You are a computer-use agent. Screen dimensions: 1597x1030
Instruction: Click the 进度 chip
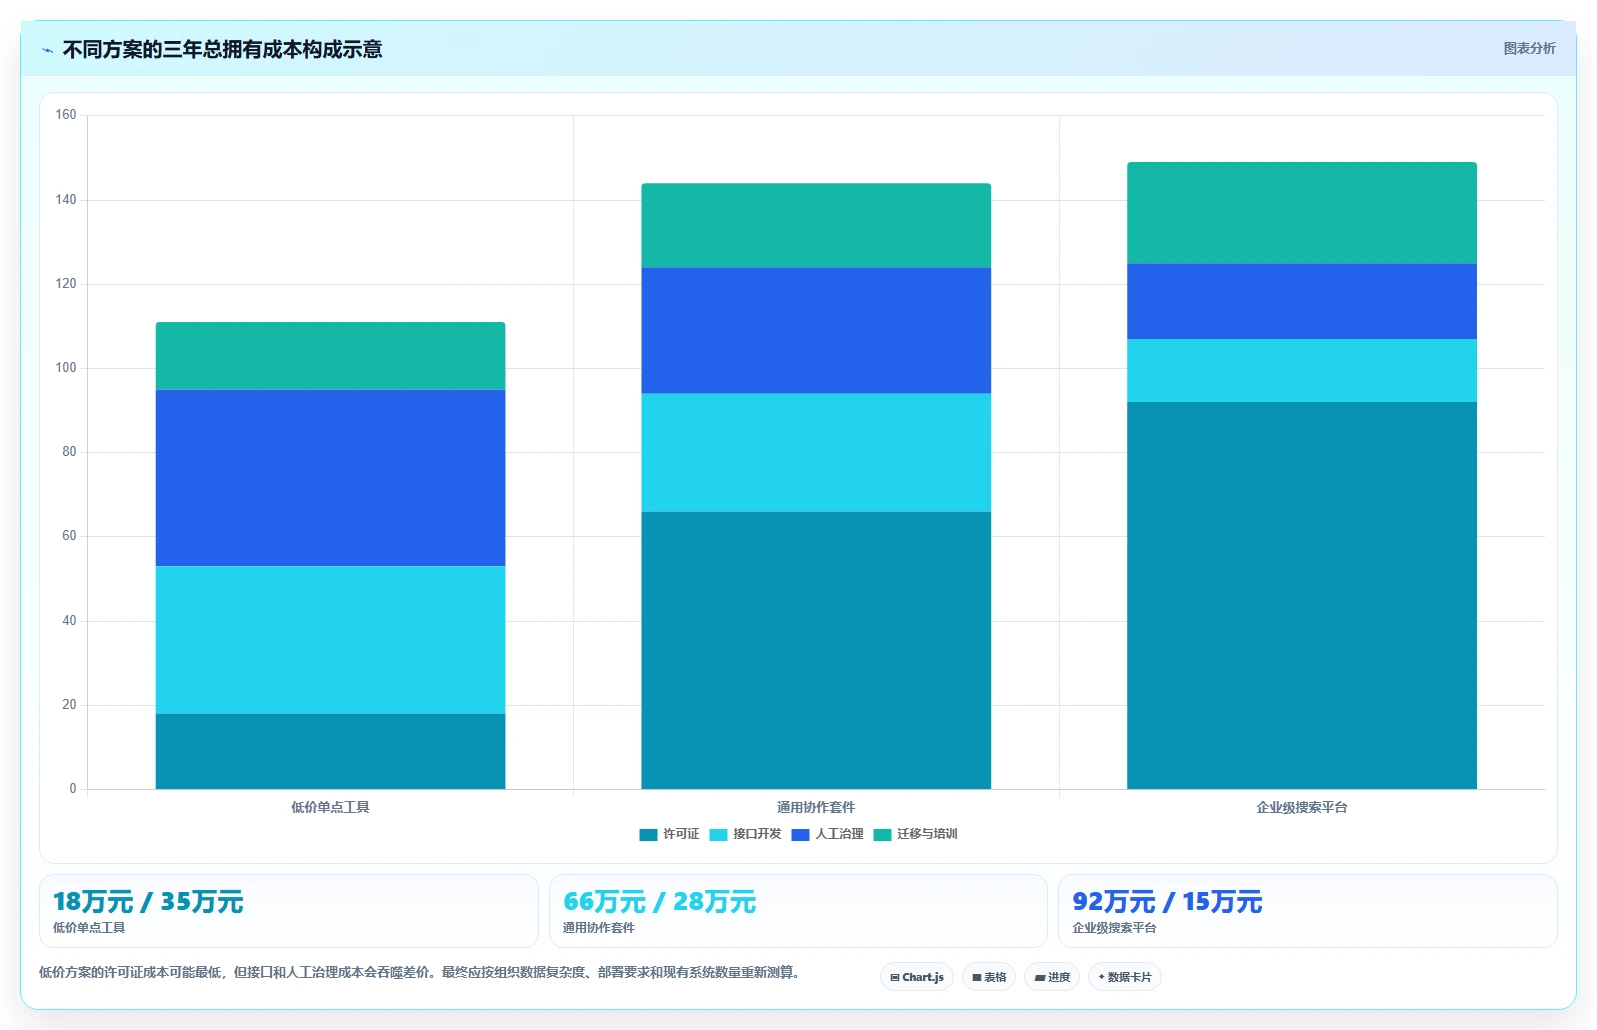point(1052,977)
